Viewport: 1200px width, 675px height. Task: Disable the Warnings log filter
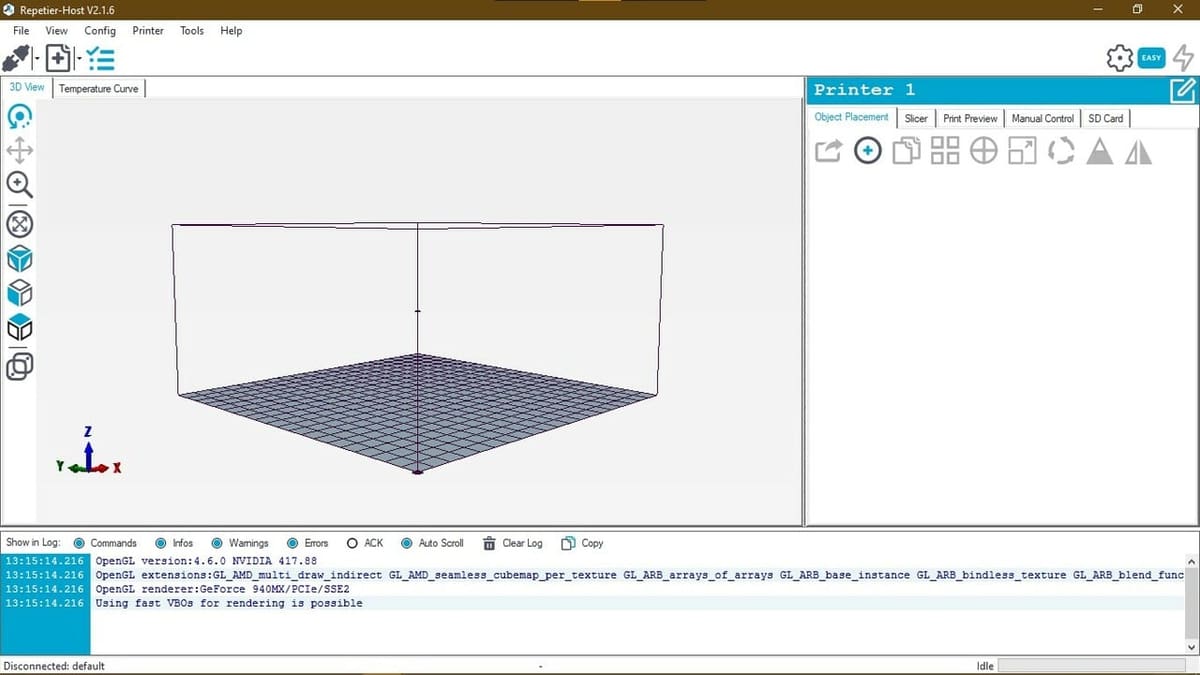tap(239, 543)
